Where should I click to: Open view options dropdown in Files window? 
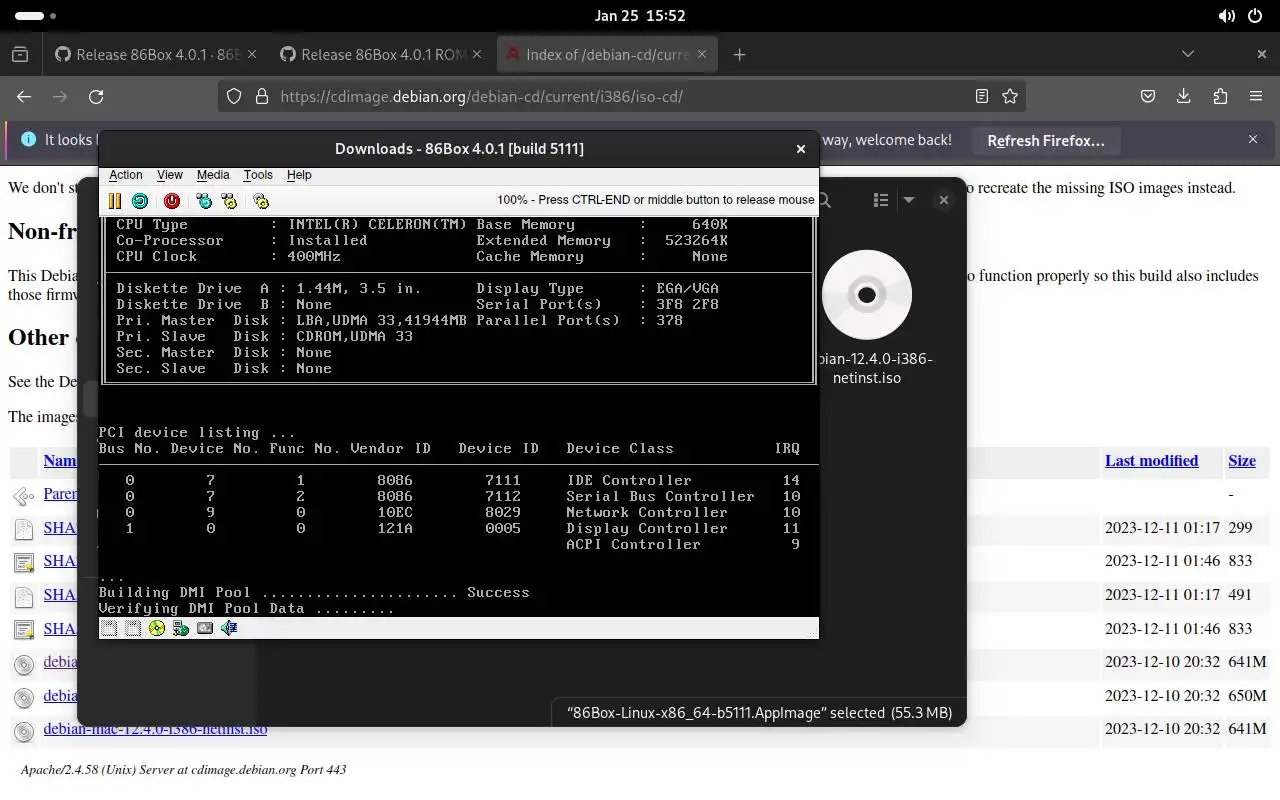pos(909,200)
